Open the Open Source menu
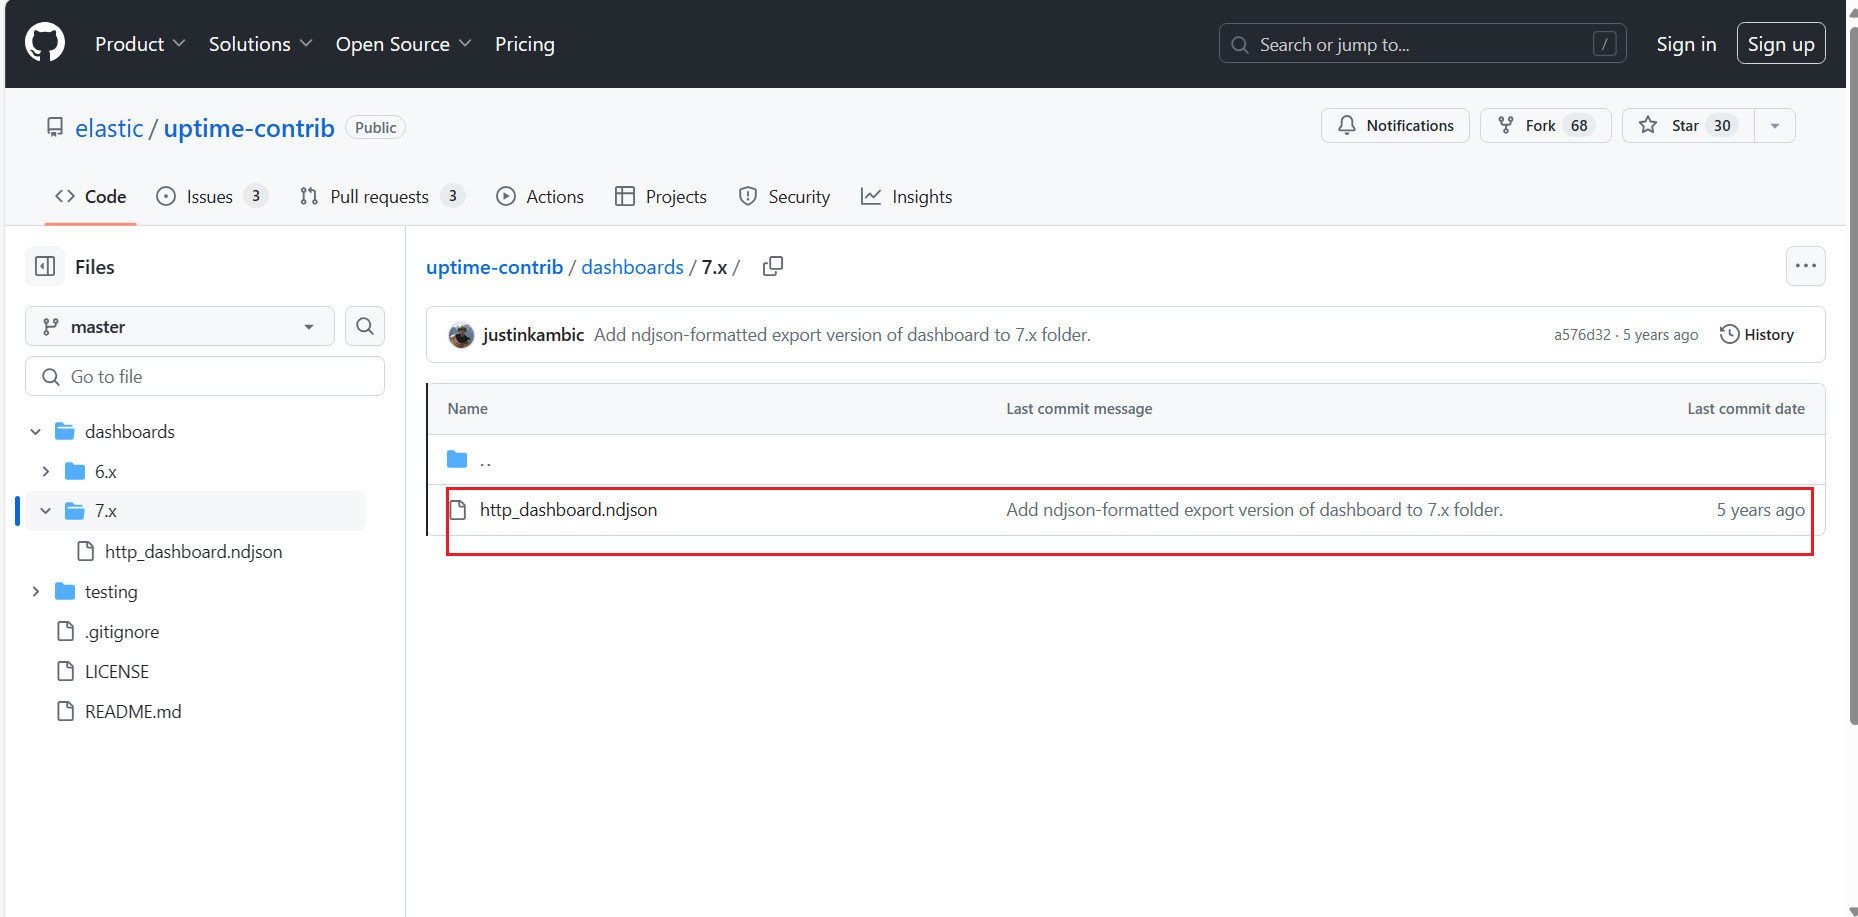This screenshot has width=1858, height=917. tap(403, 44)
